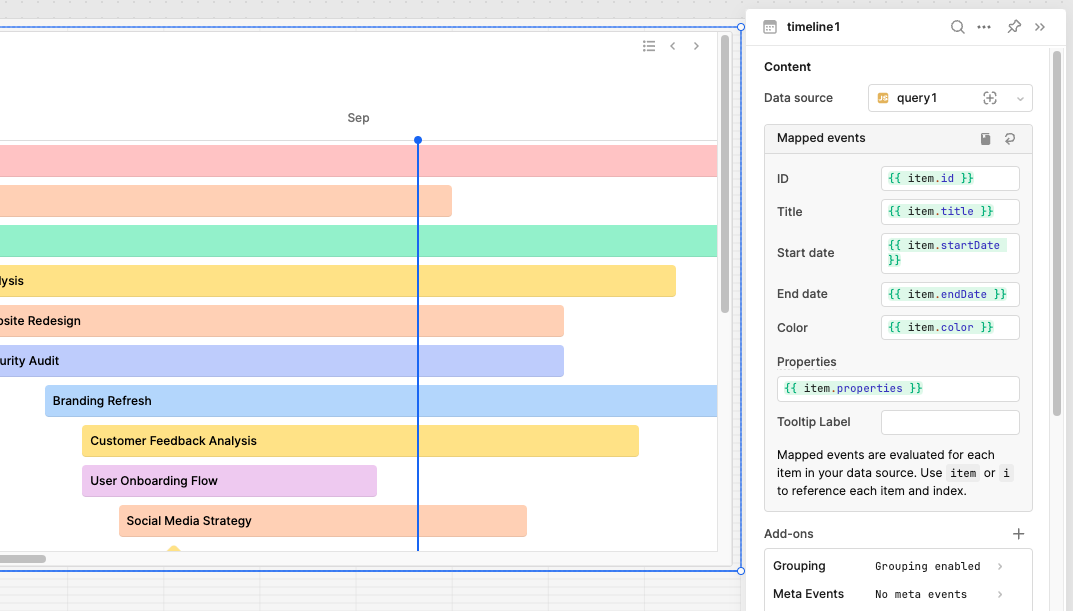Pin the inspector panel
This screenshot has height=611, width=1073.
point(1013,27)
